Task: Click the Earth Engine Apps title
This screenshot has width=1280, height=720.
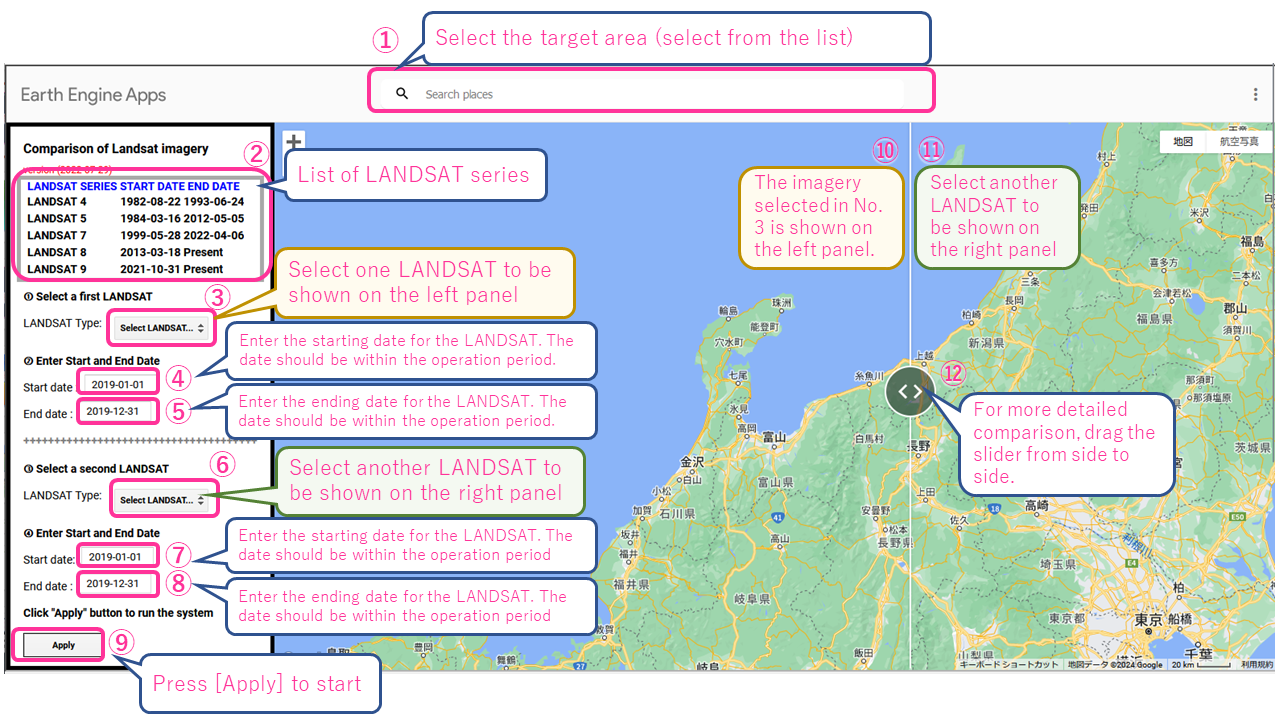Action: click(x=93, y=95)
